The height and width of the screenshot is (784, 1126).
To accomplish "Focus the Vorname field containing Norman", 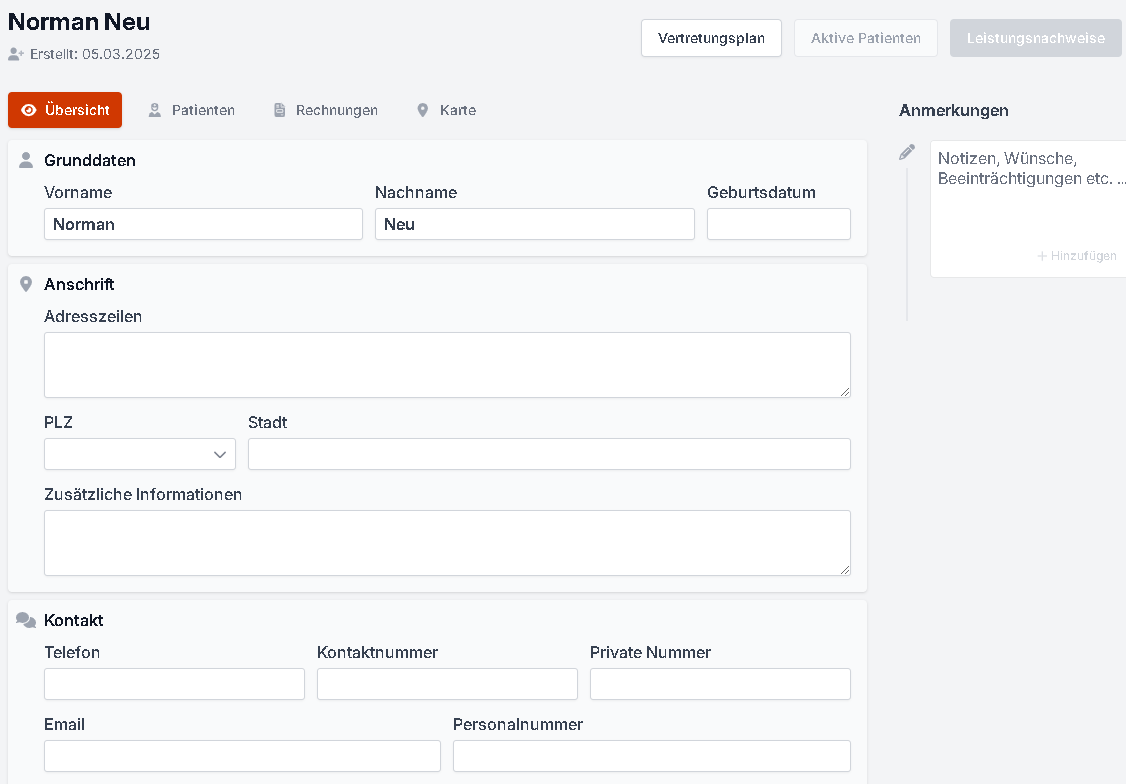I will (x=203, y=224).
